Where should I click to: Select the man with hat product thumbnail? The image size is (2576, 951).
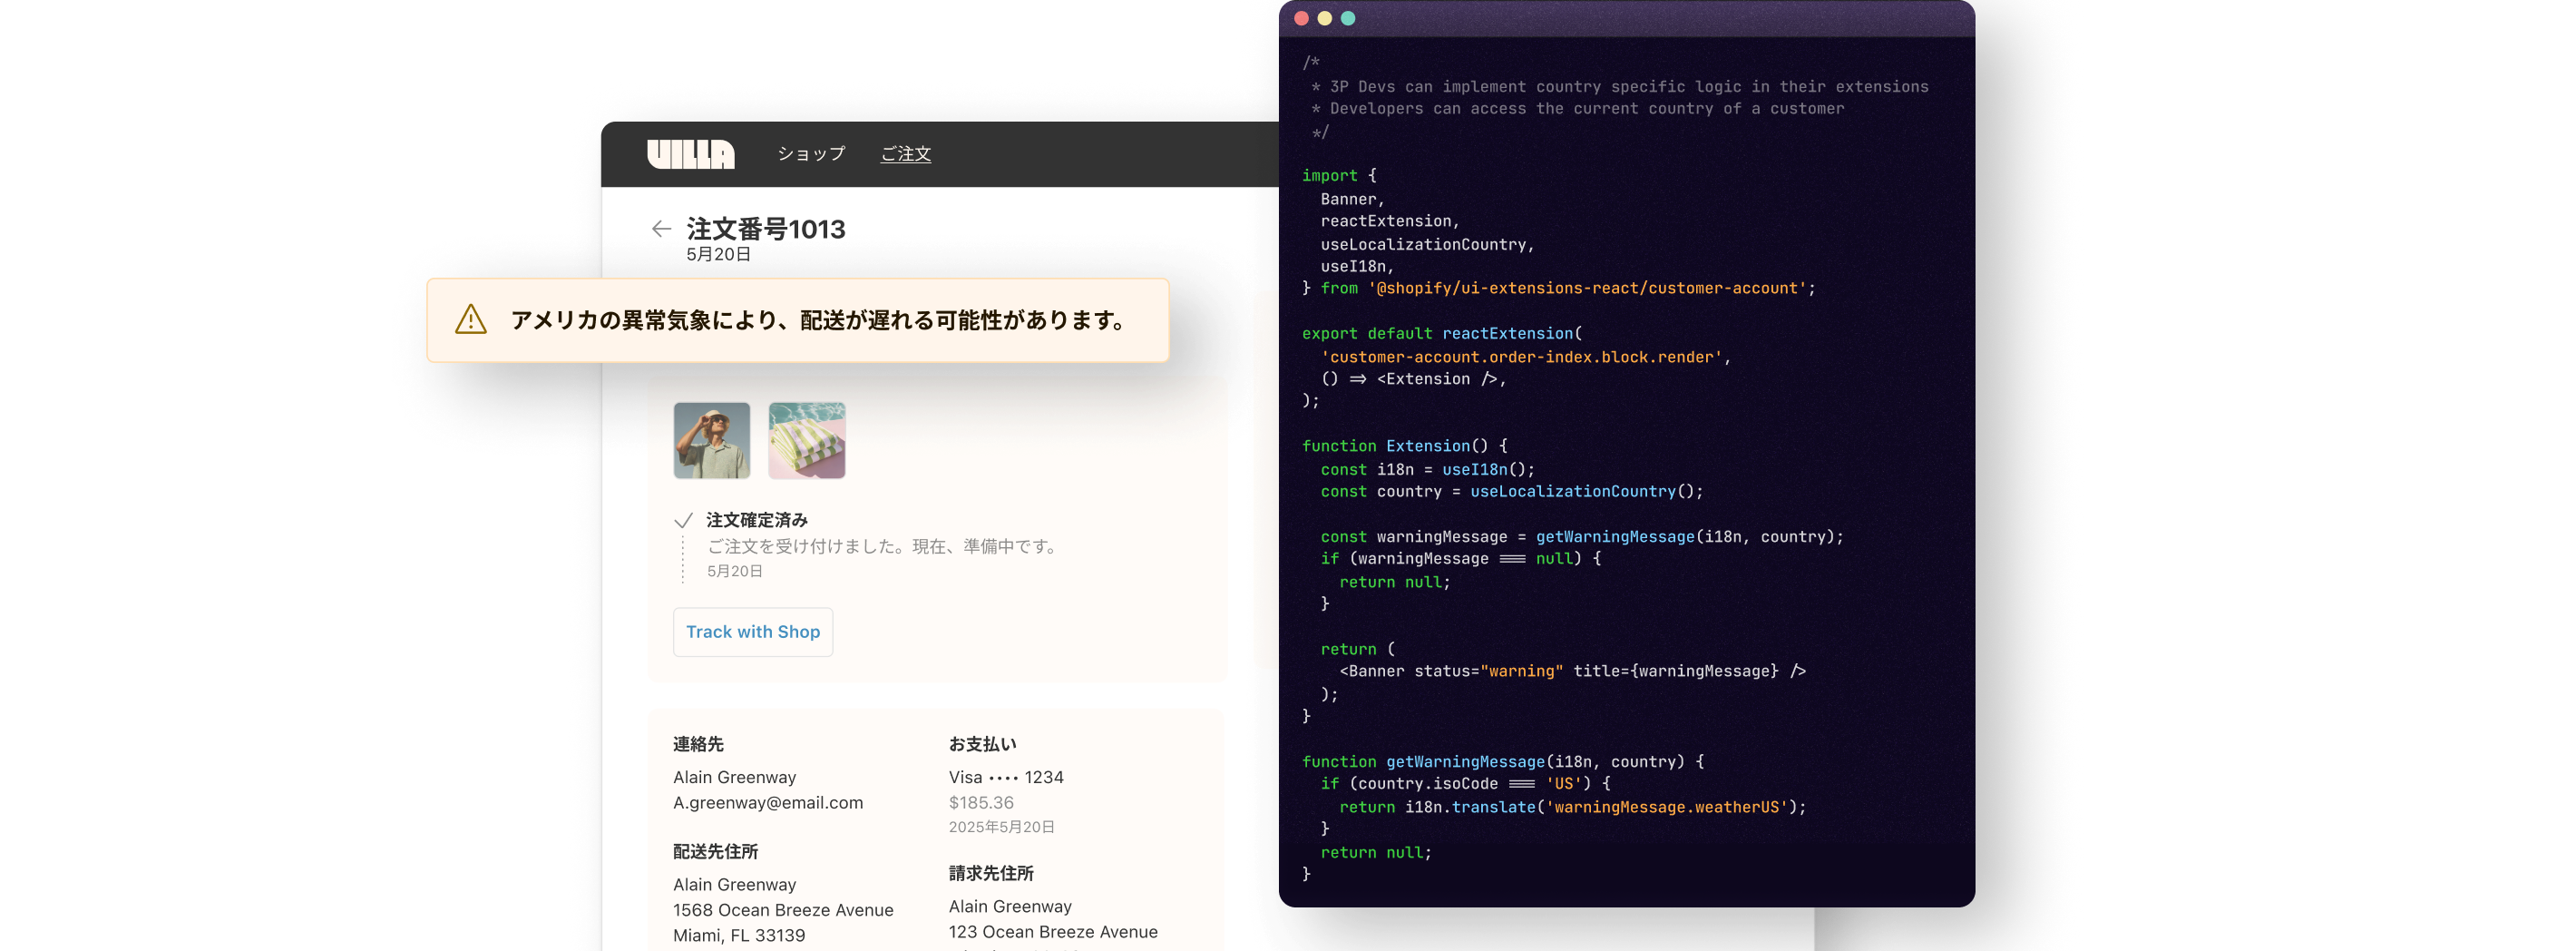[712, 441]
